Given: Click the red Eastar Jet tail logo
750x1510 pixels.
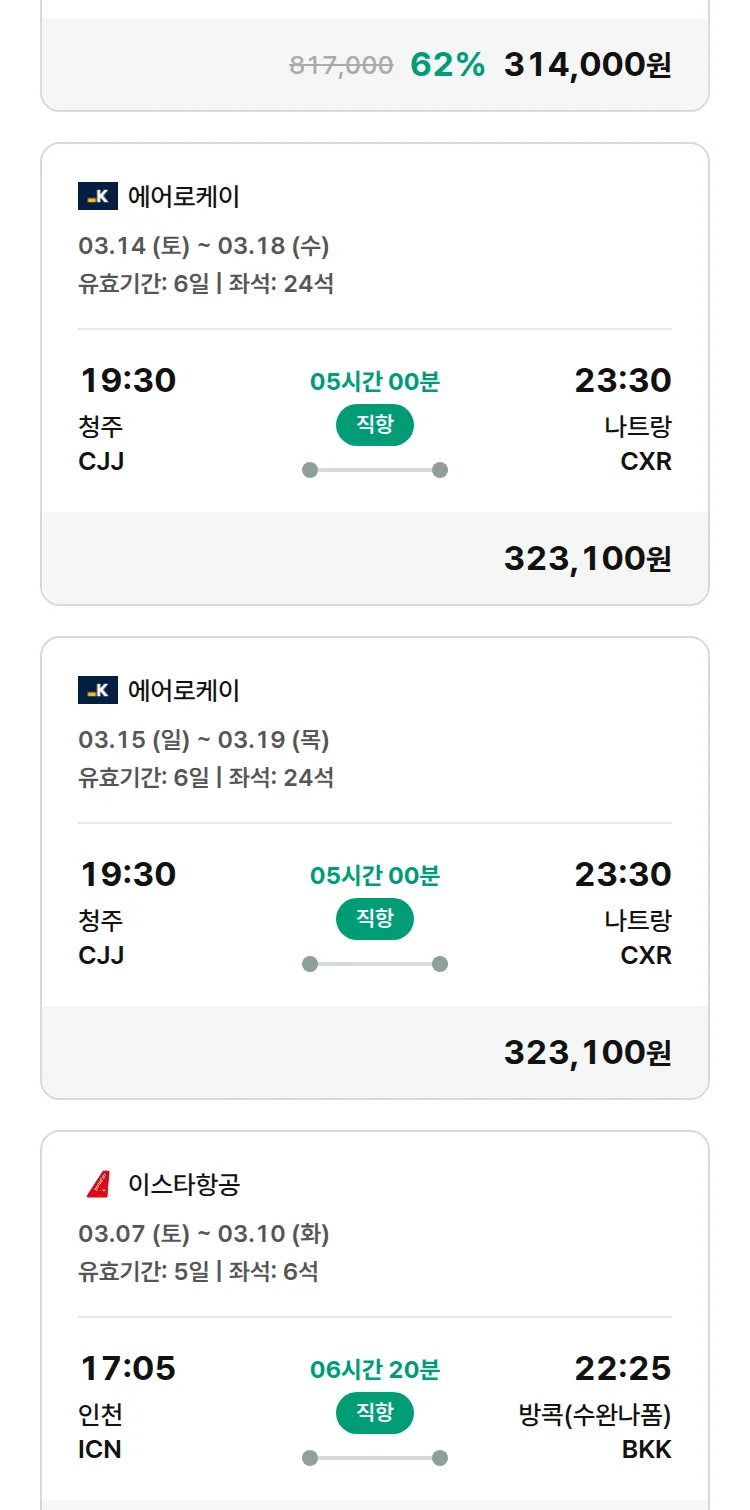Looking at the screenshot, I should (98, 1185).
